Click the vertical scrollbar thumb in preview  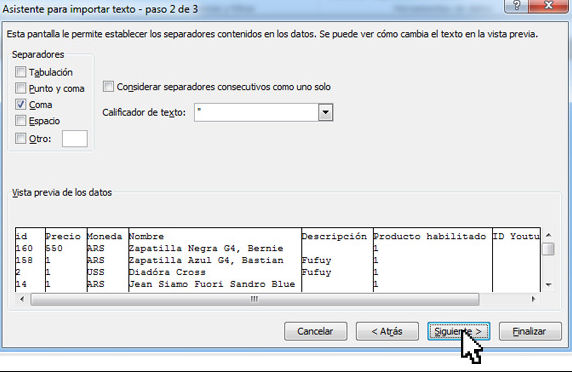(x=548, y=249)
